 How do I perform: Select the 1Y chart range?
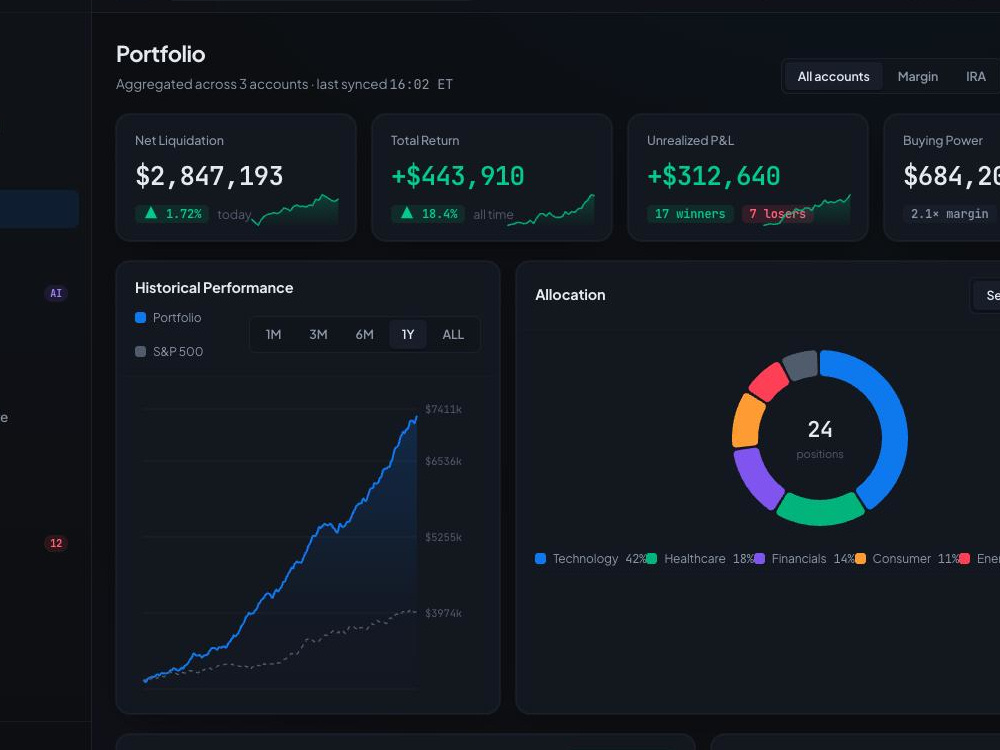tap(408, 334)
